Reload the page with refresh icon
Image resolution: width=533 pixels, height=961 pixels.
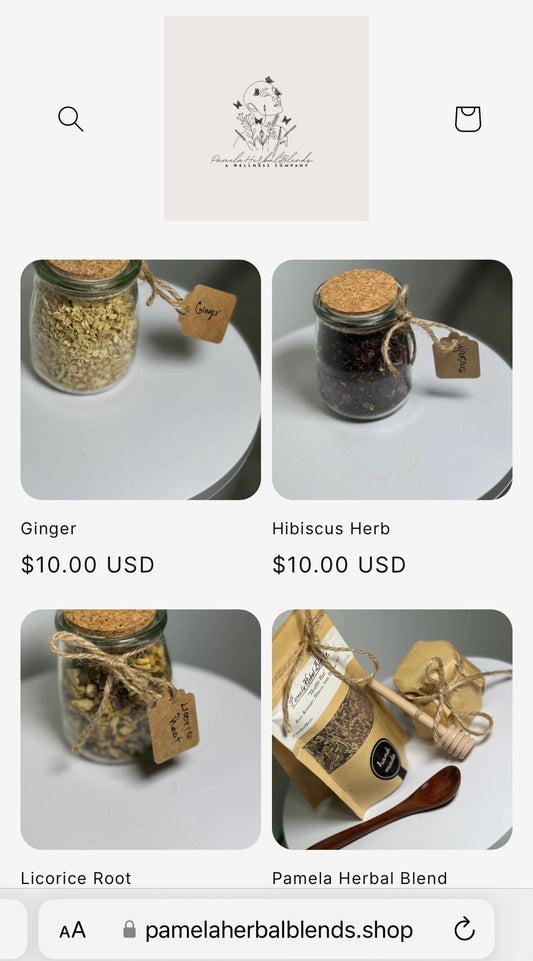coord(464,929)
